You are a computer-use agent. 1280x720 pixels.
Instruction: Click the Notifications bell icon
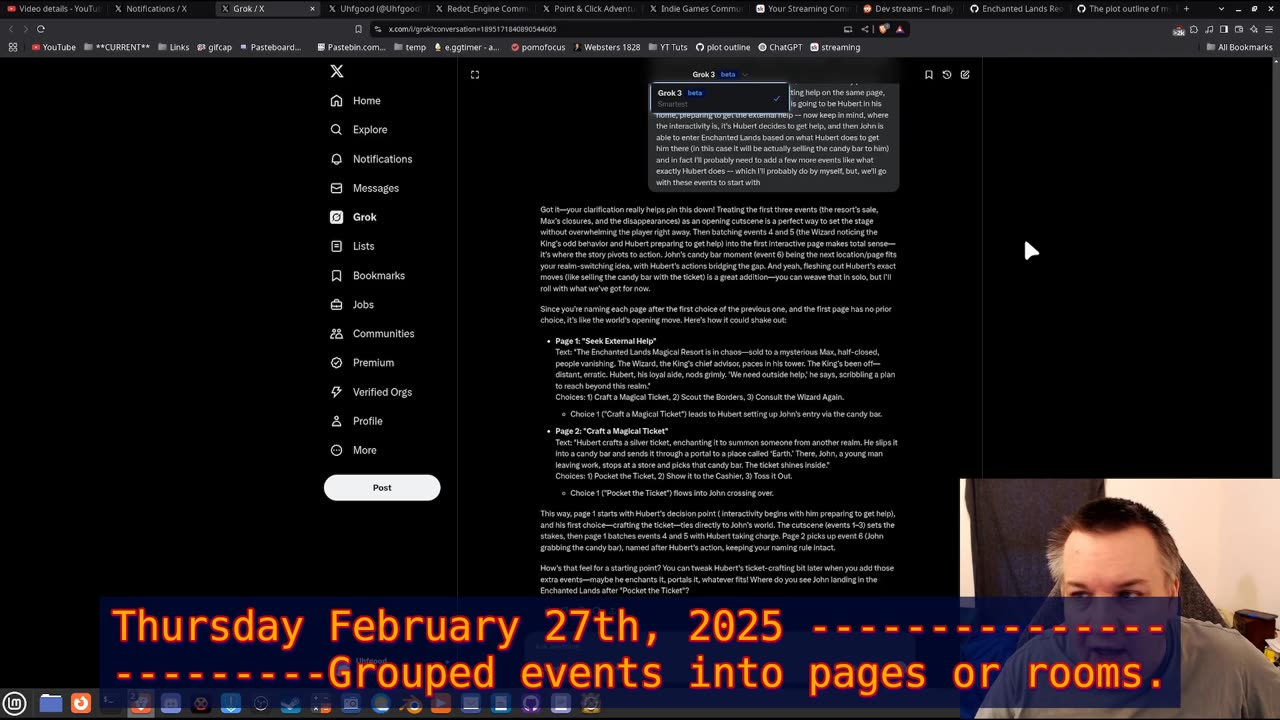pos(336,159)
